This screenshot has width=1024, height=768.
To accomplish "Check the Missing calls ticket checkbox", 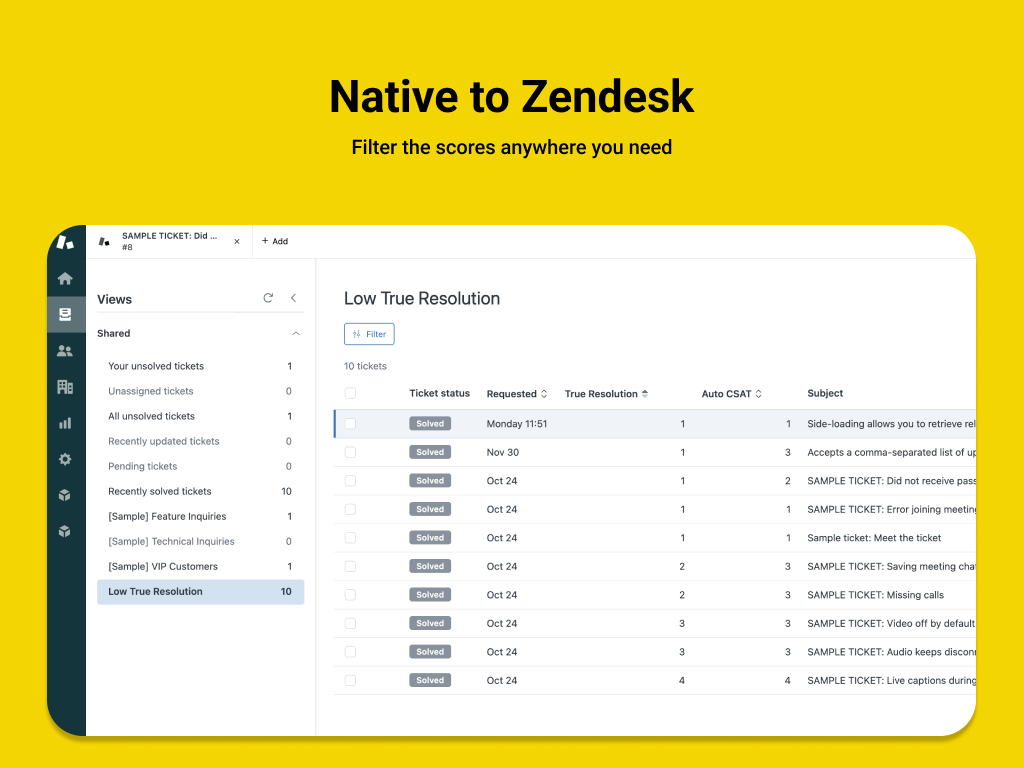I will pos(351,595).
